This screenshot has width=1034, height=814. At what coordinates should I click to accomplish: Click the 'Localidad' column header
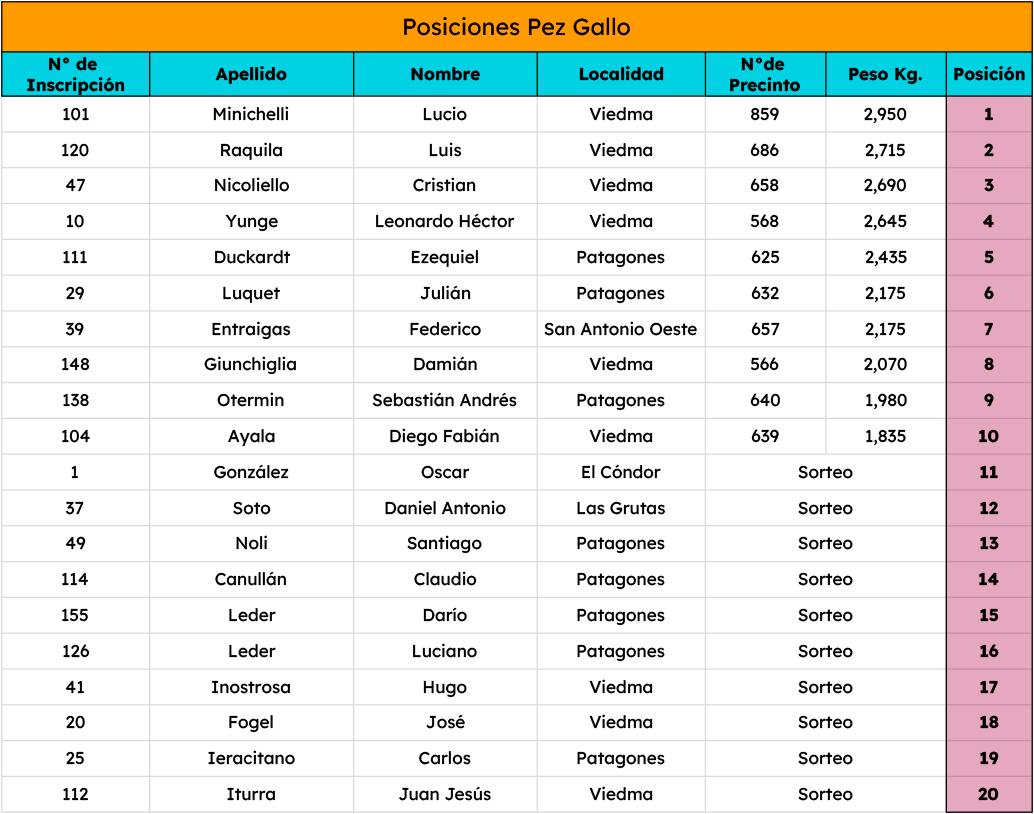pyautogui.click(x=621, y=75)
